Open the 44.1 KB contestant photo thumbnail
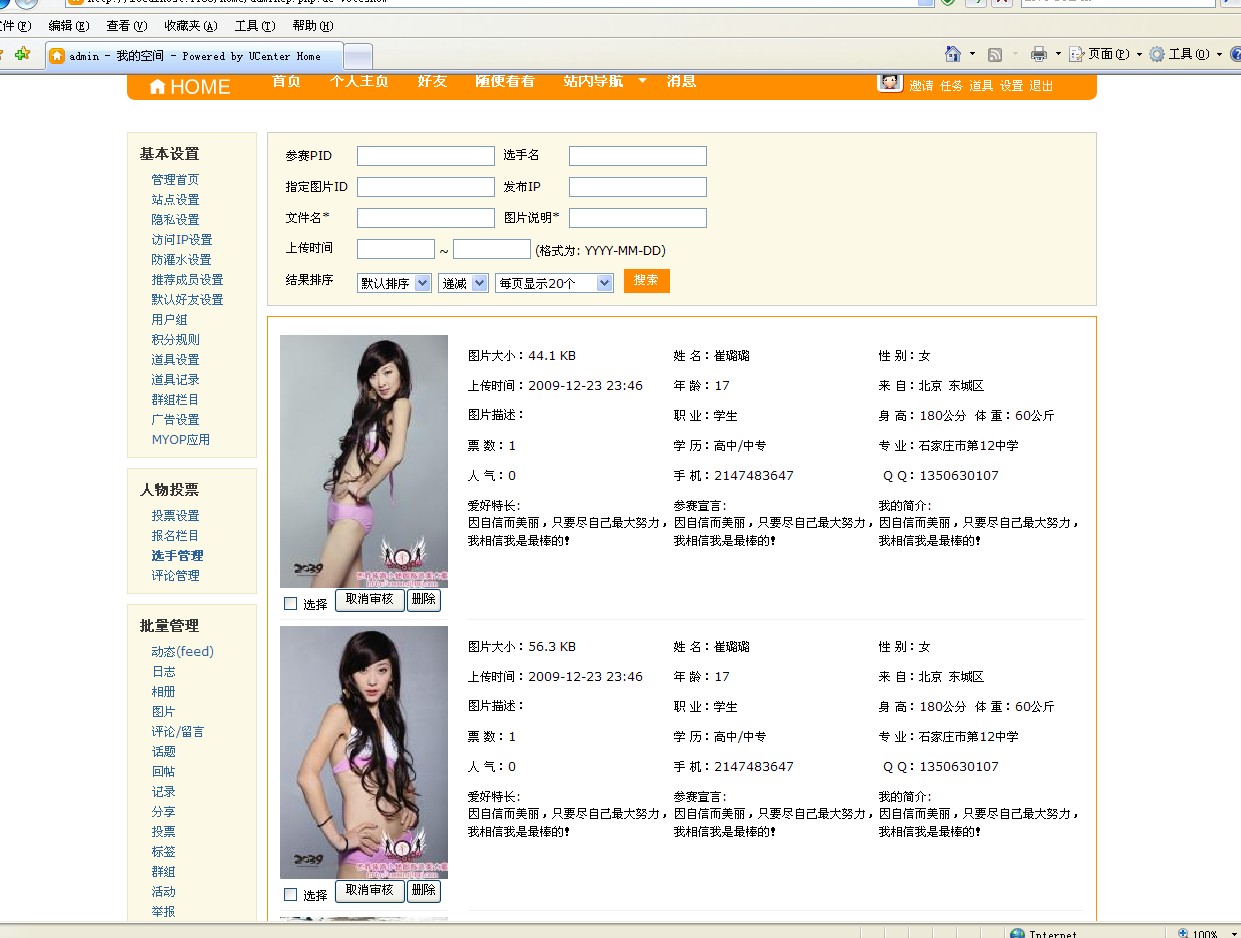Screen dimensions: 1241x938 coord(364,461)
